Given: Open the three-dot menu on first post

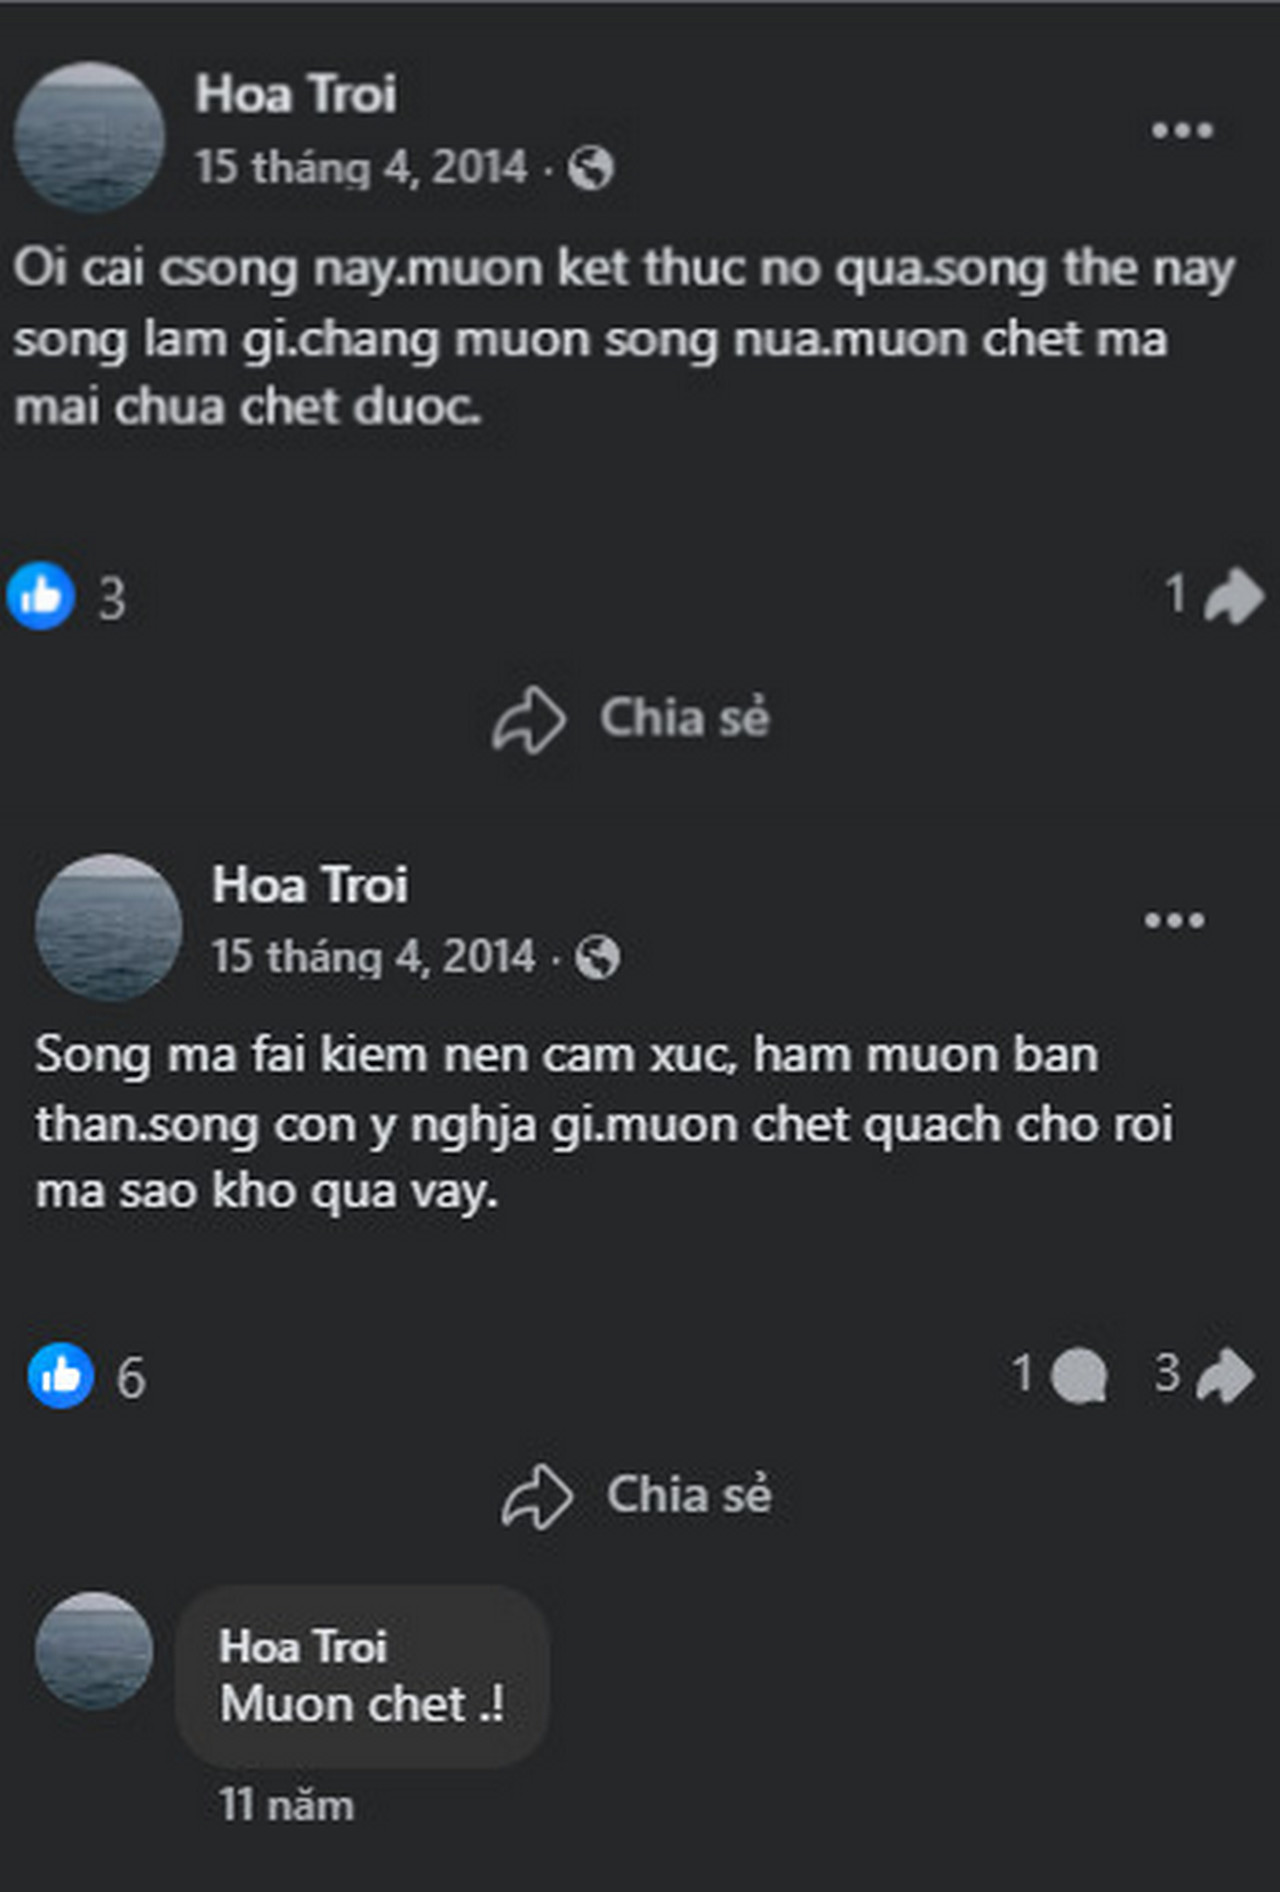Looking at the screenshot, I should pyautogui.click(x=1182, y=131).
